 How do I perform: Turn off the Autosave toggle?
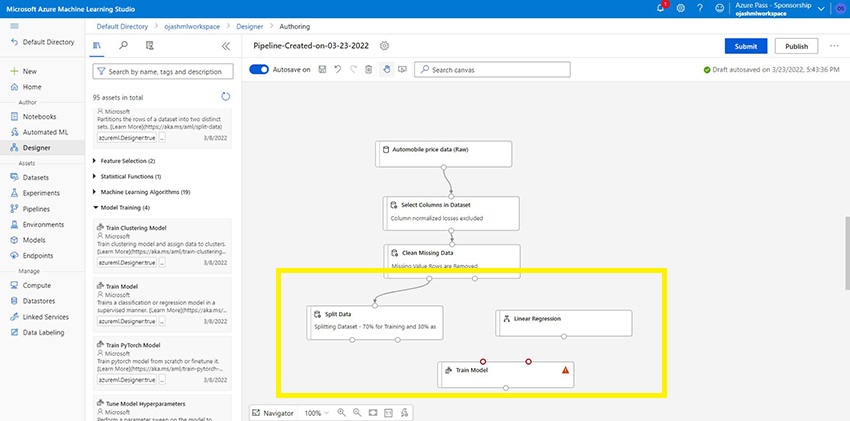pyautogui.click(x=259, y=69)
